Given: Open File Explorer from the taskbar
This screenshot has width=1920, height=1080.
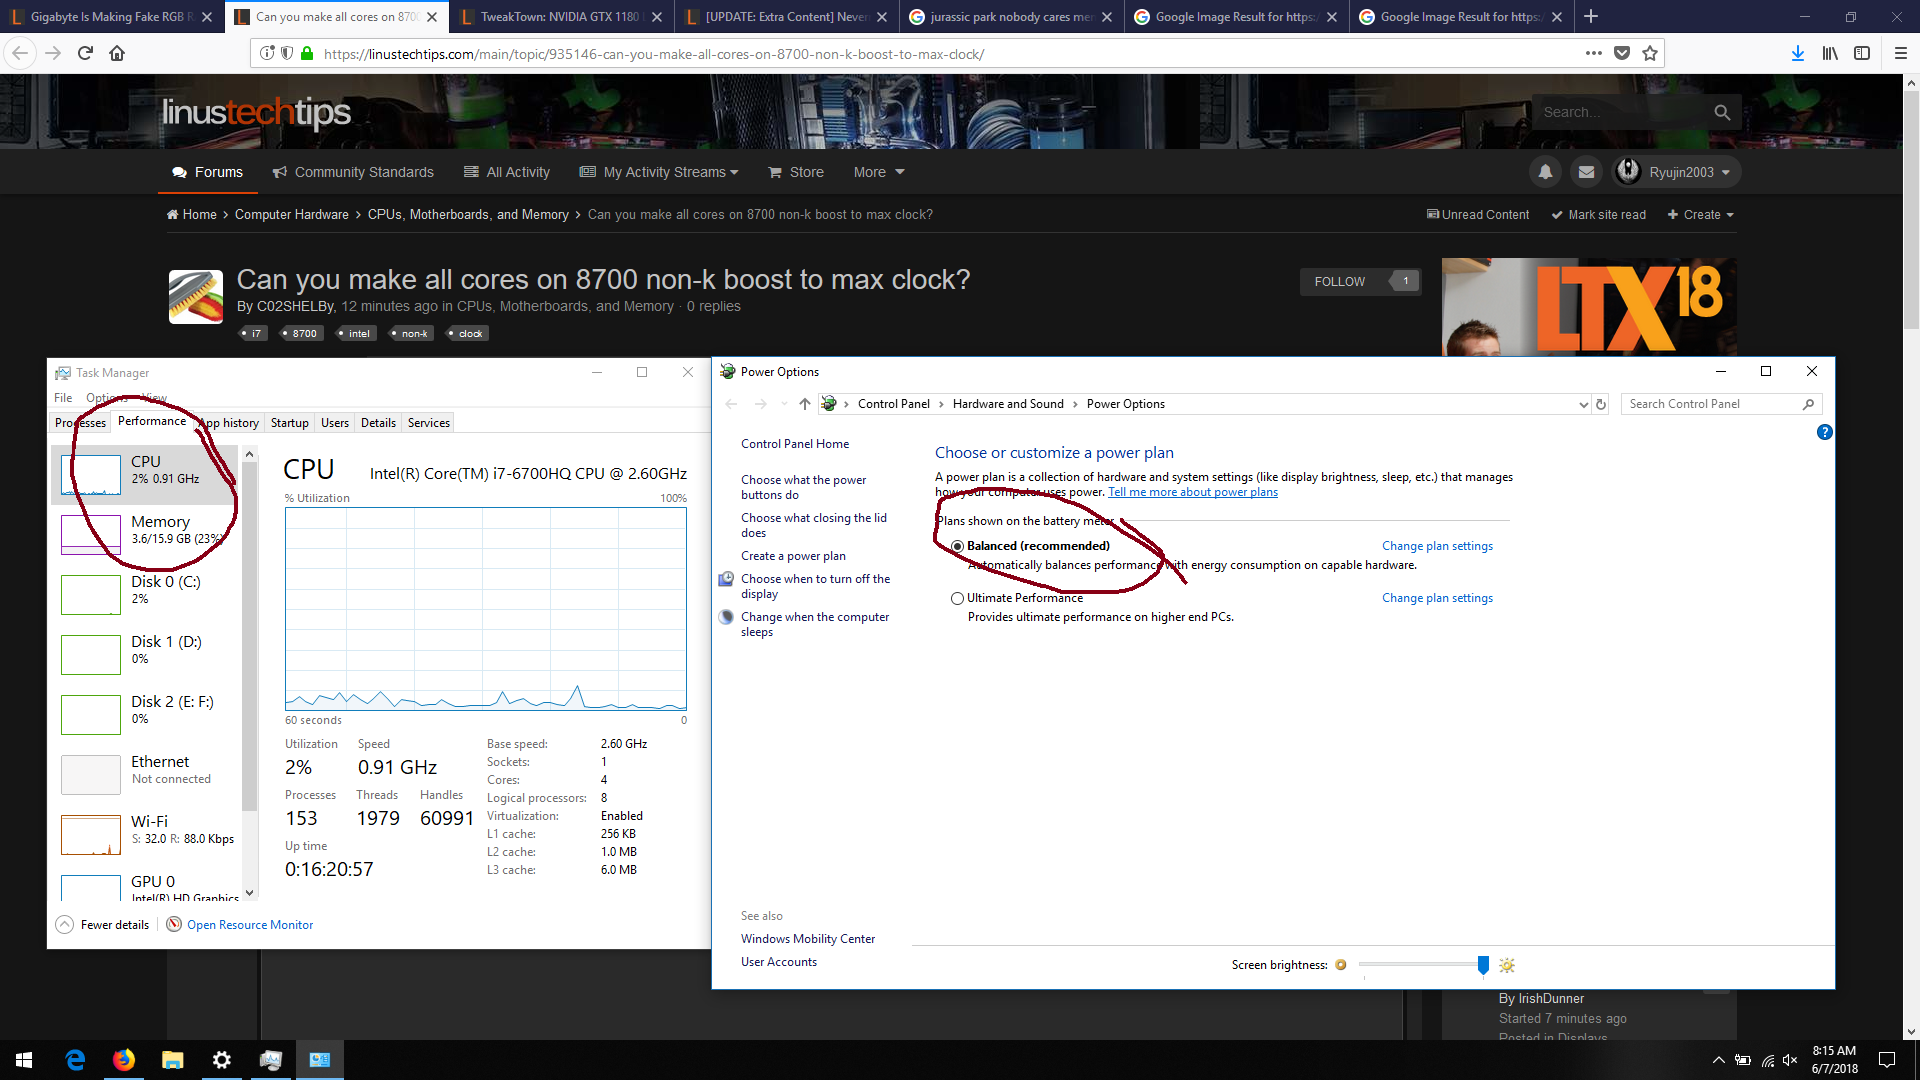Looking at the screenshot, I should point(173,1060).
